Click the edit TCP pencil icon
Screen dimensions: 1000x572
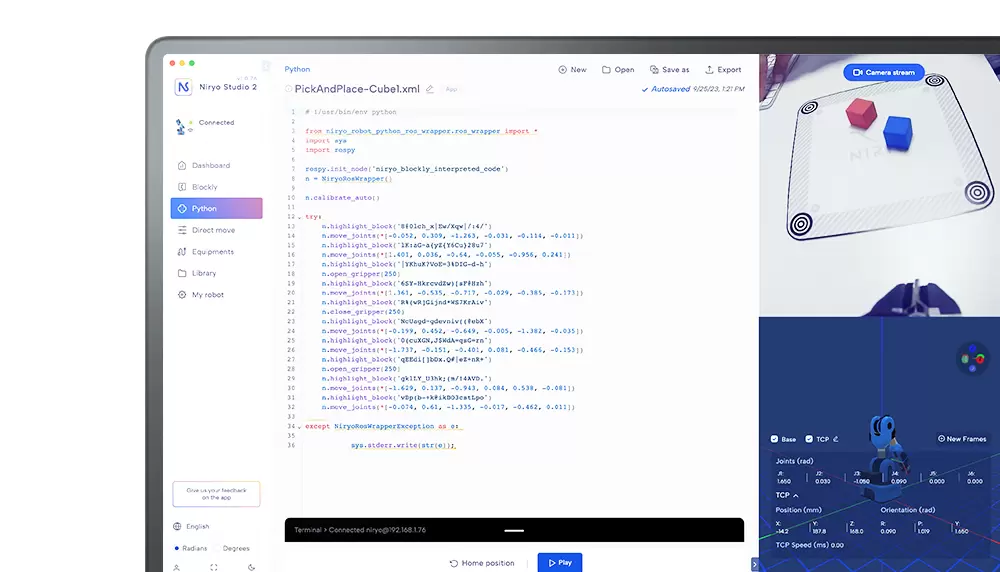[x=835, y=439]
